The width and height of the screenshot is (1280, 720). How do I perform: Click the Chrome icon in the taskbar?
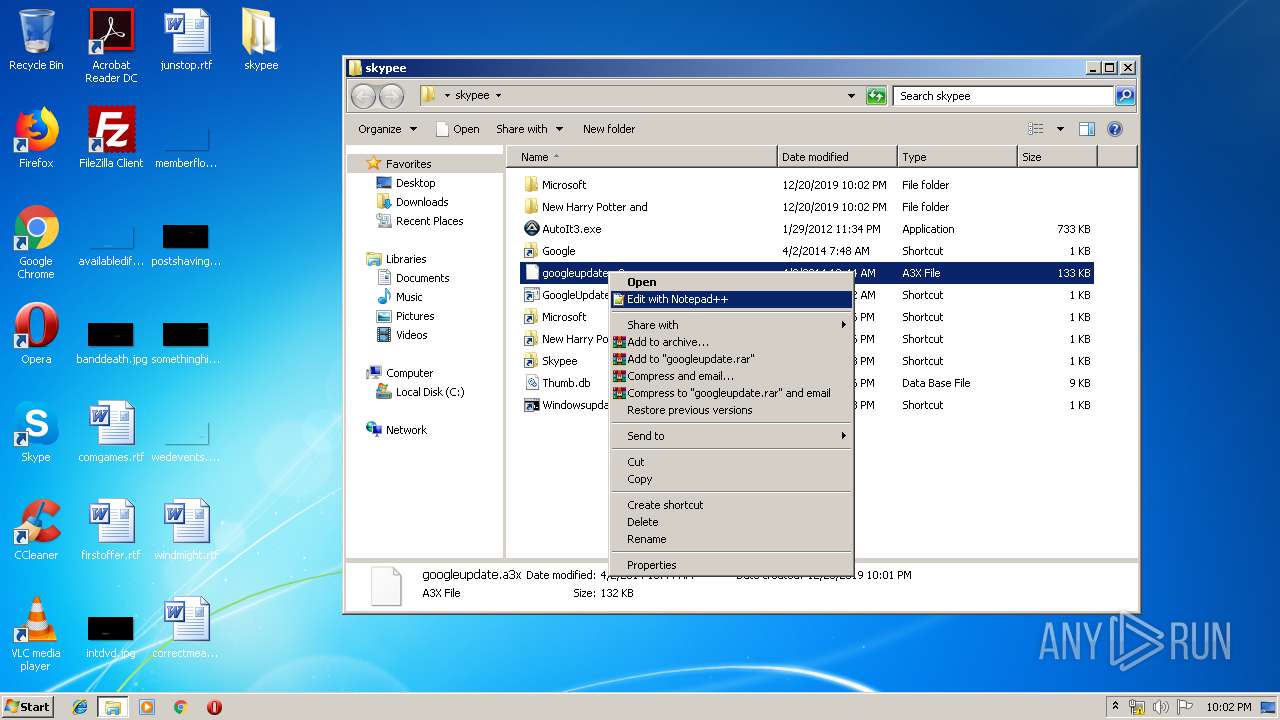click(180, 707)
